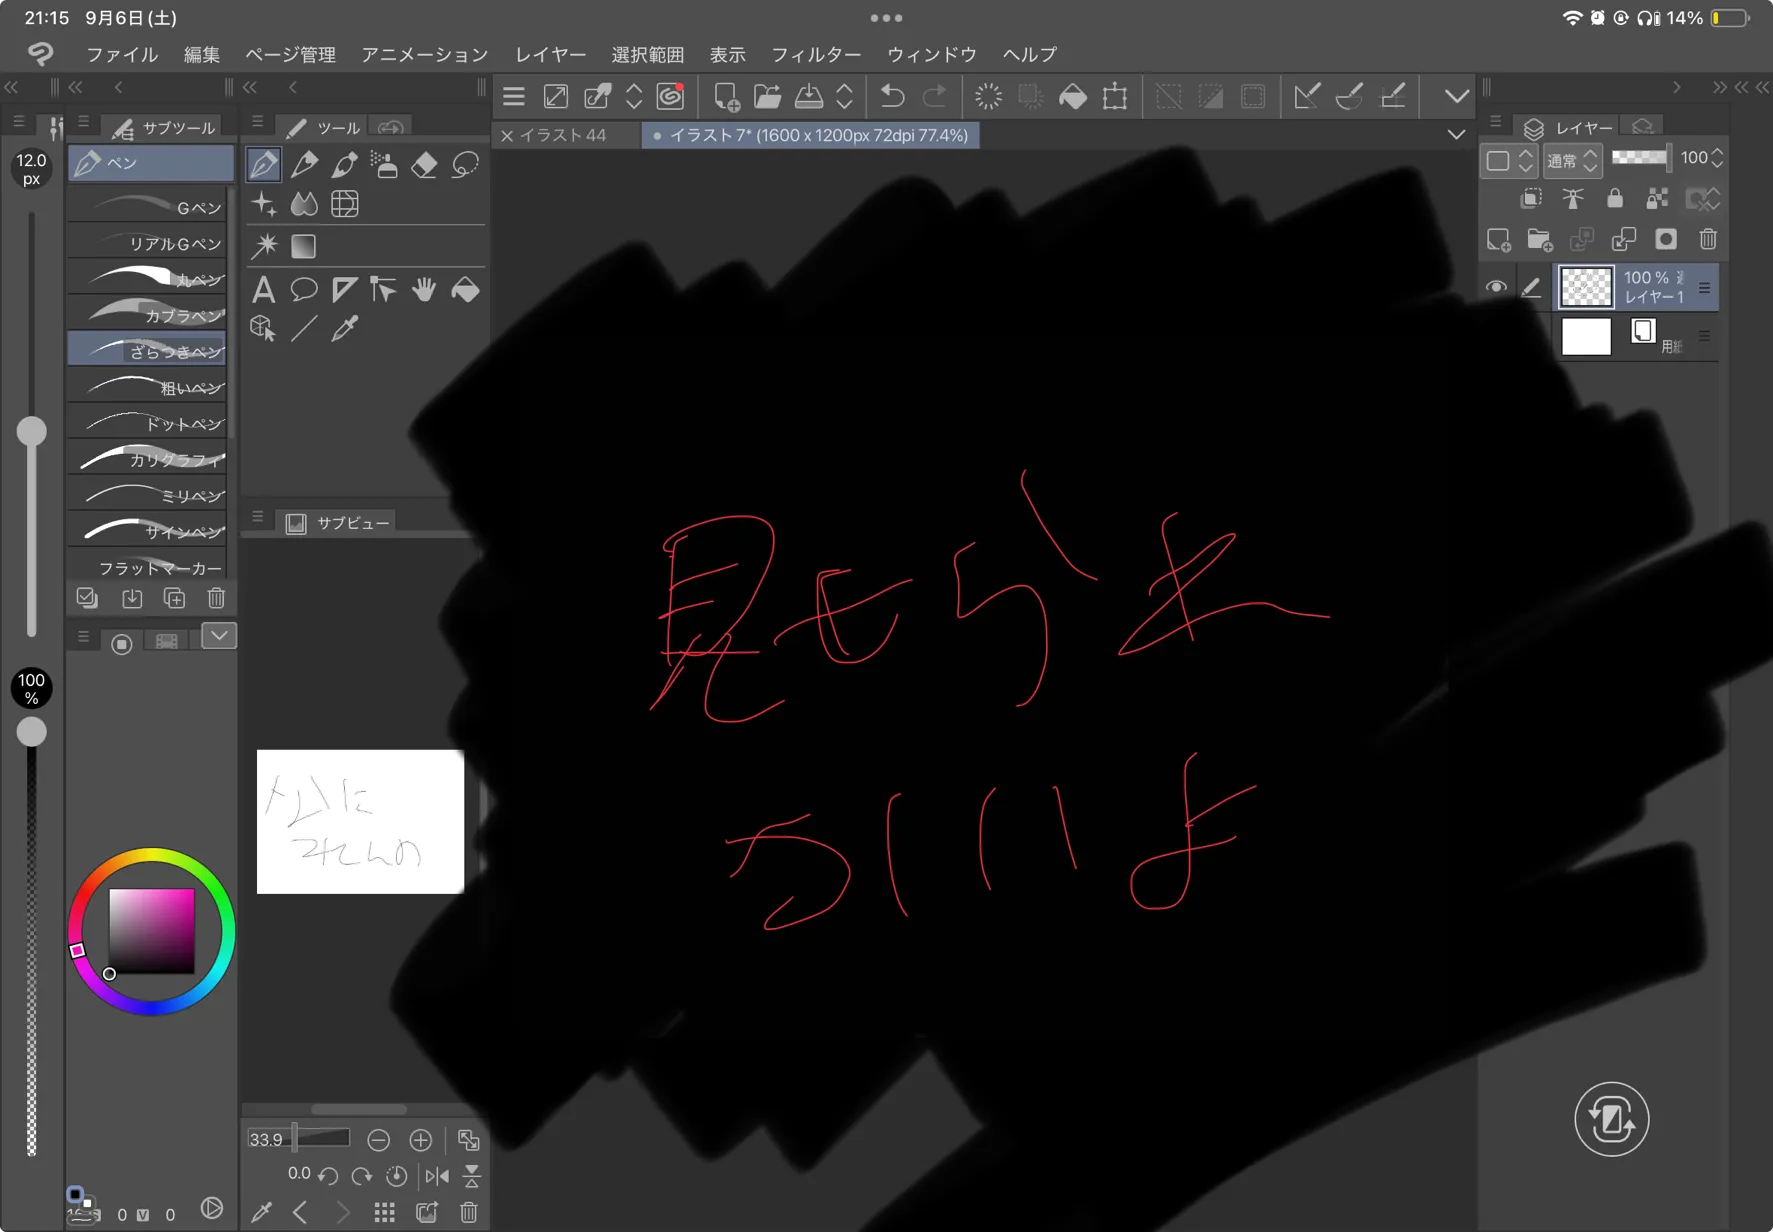Click the brush opacity slider handle
The width and height of the screenshot is (1773, 1232).
click(32, 731)
